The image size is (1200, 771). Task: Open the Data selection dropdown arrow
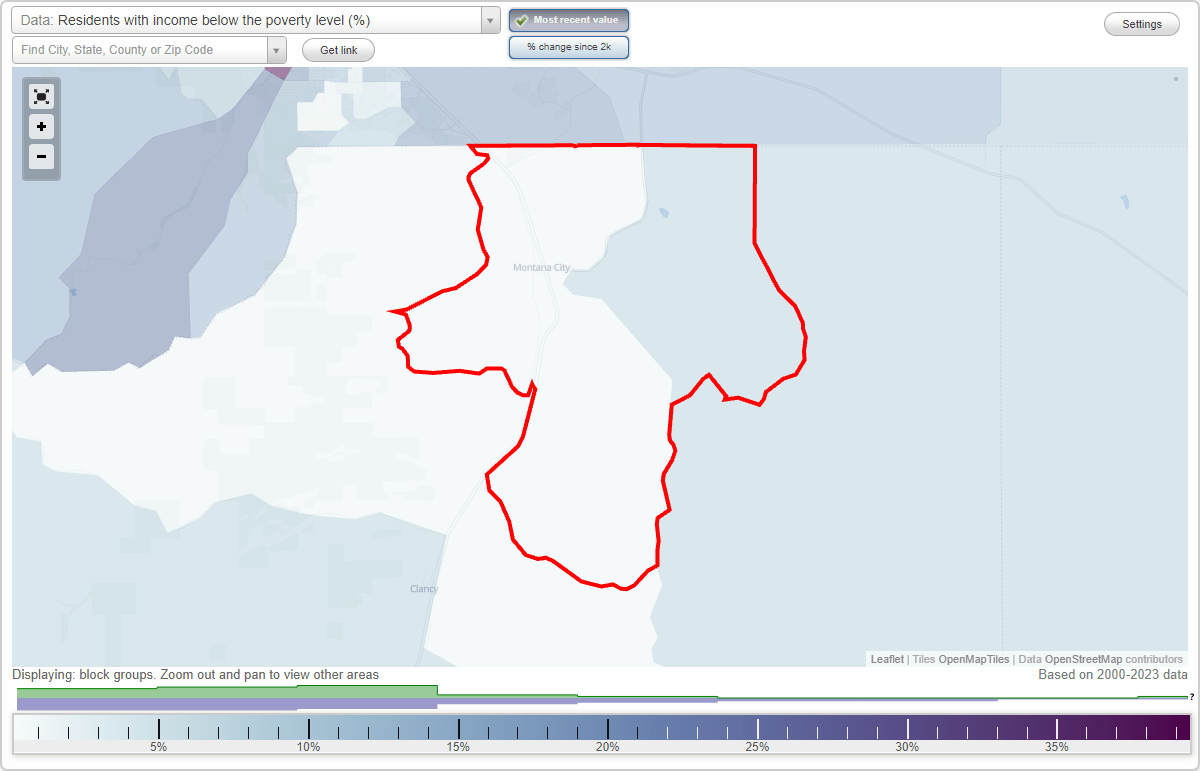490,20
